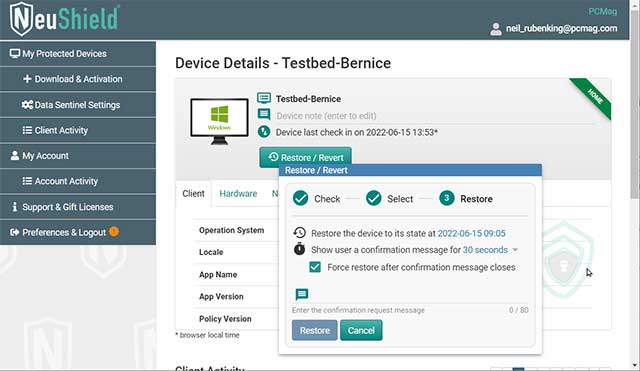Click the Restore / Revert green button

point(305,157)
